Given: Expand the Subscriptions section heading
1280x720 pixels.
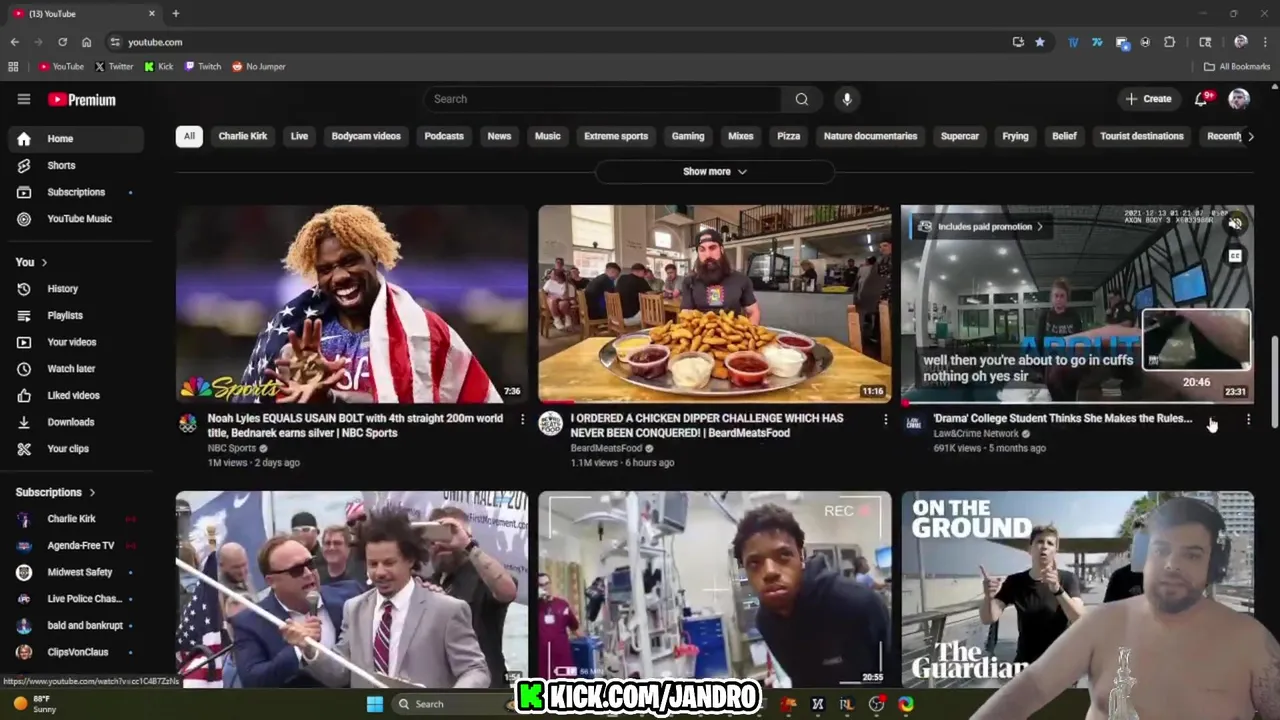Looking at the screenshot, I should [55, 492].
